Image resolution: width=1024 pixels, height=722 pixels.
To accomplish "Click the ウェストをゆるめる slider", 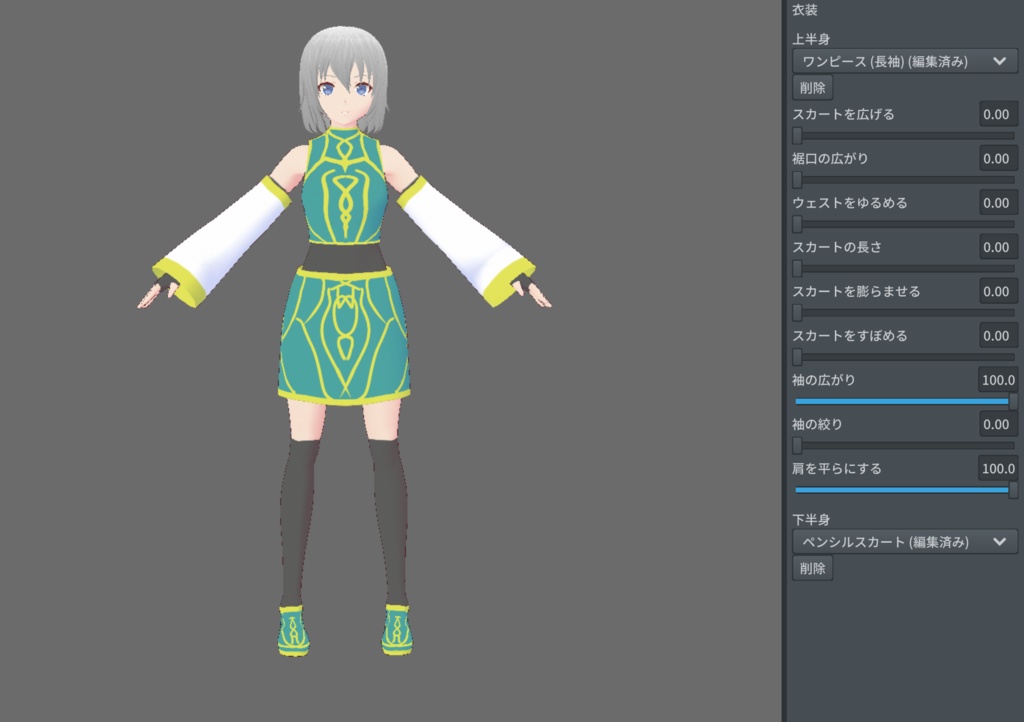I will [x=900, y=224].
